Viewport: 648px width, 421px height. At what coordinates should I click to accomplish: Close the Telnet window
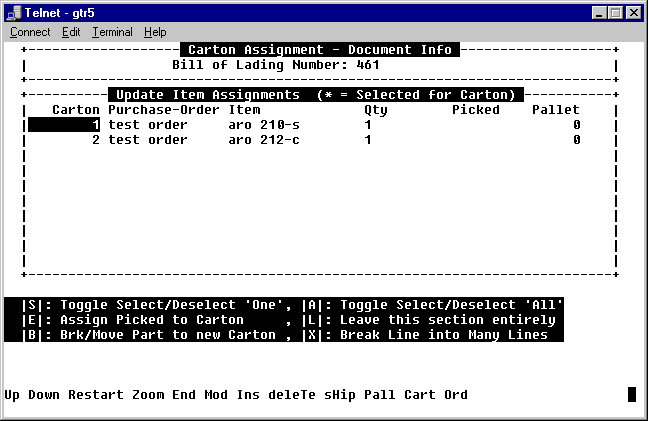[634, 12]
